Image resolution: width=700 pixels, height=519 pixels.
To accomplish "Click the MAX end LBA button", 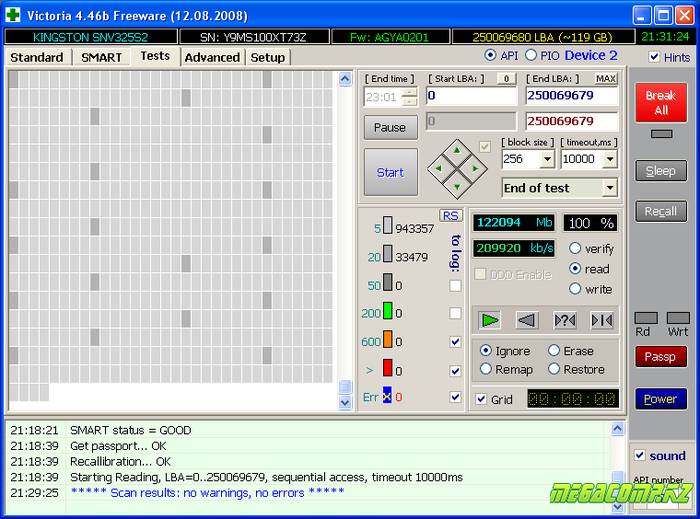I will click(x=606, y=78).
